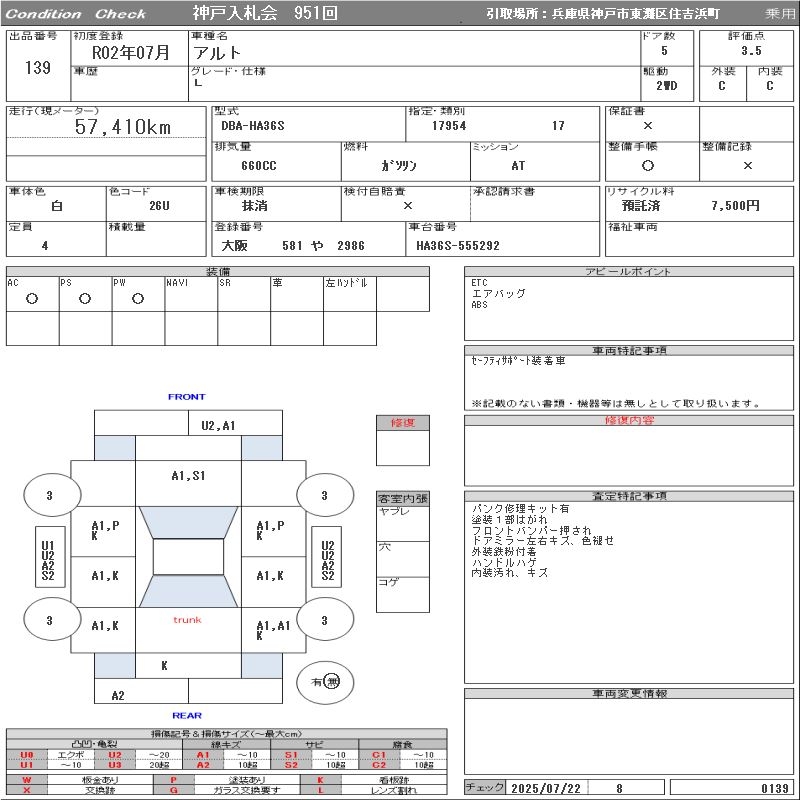Click the rear-right tire circle on the diagram
This screenshot has height=800, width=800.
tap(324, 621)
